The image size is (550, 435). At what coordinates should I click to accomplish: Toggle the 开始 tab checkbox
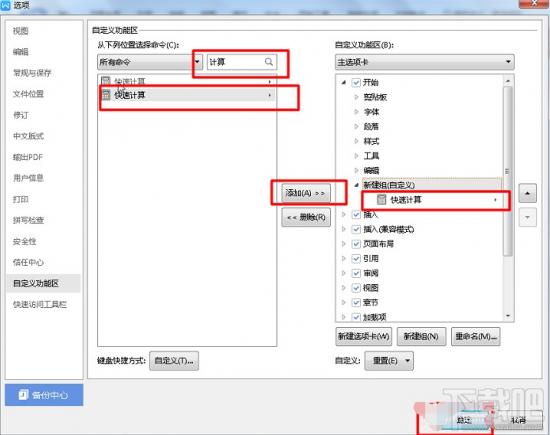[356, 82]
